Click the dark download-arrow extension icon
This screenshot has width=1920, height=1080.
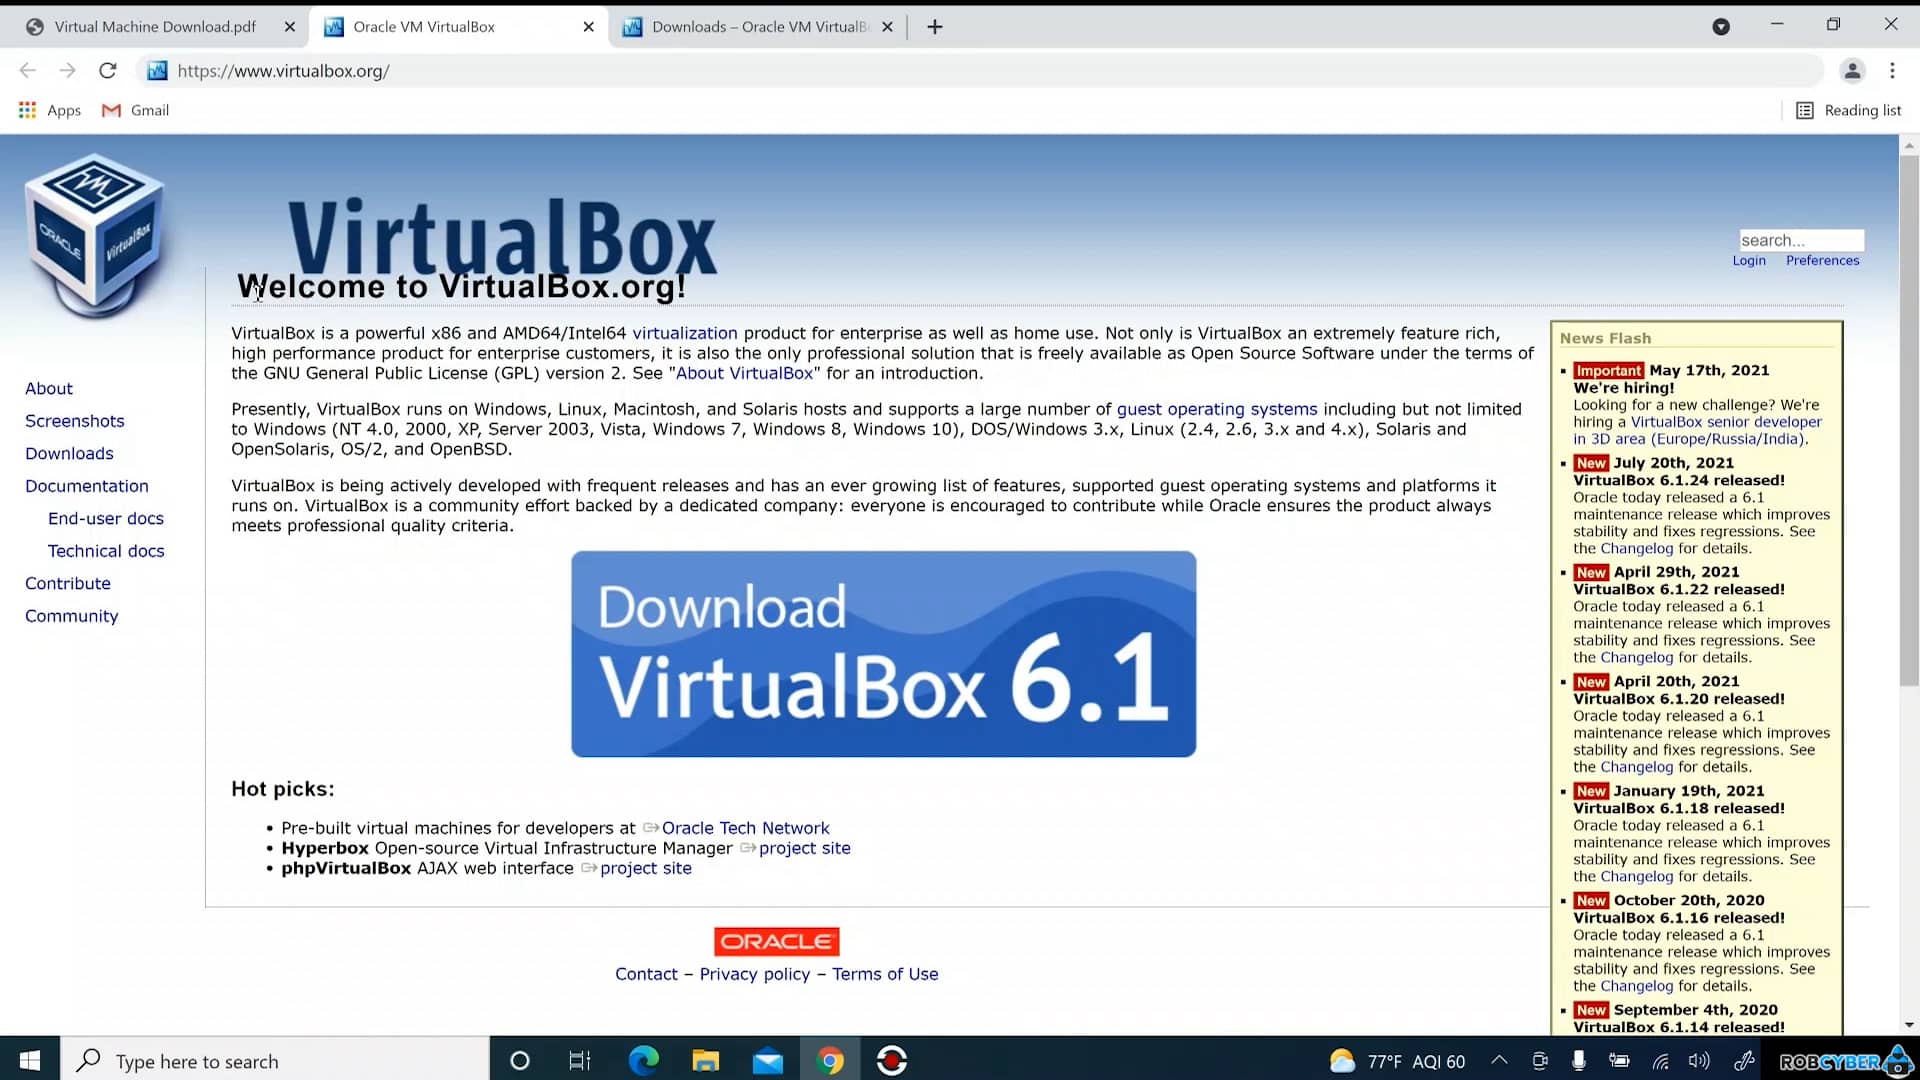[1721, 27]
